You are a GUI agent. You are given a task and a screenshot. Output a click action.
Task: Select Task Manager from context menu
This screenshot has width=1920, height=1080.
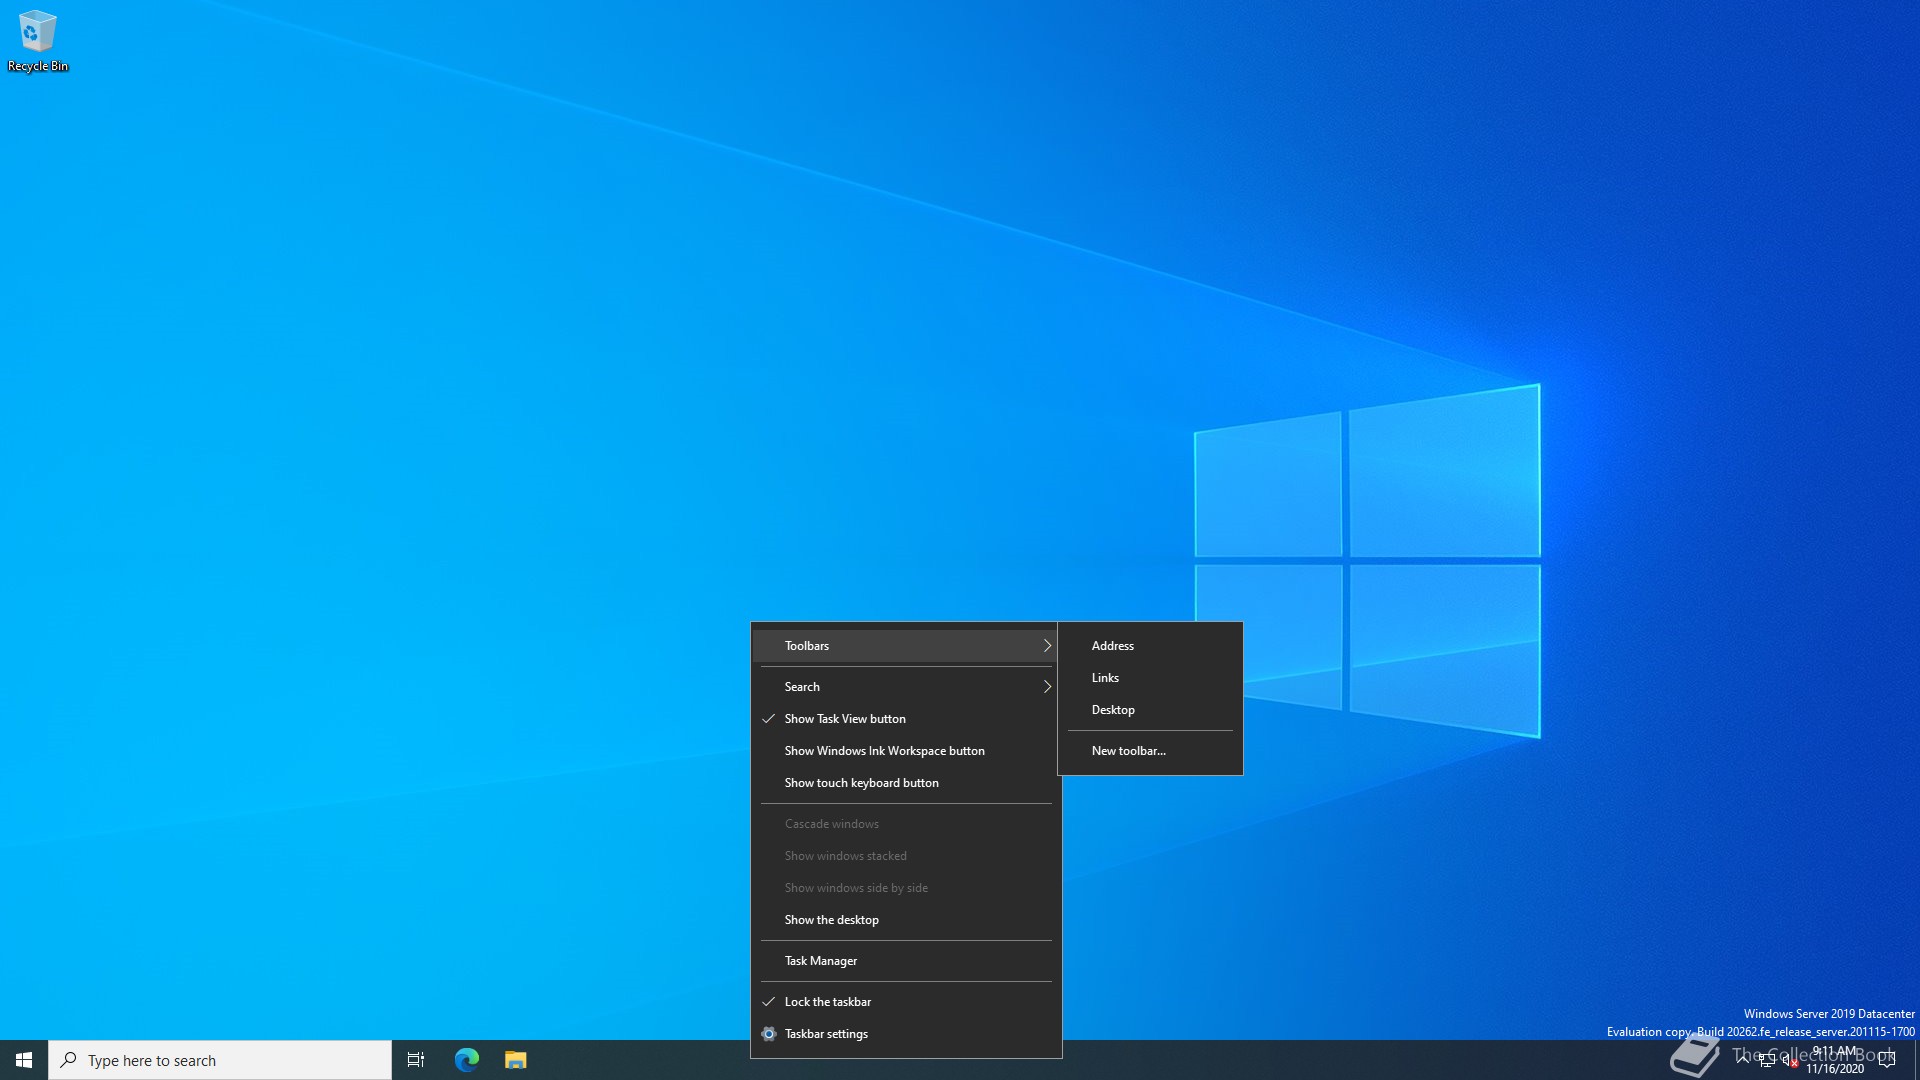pyautogui.click(x=820, y=961)
